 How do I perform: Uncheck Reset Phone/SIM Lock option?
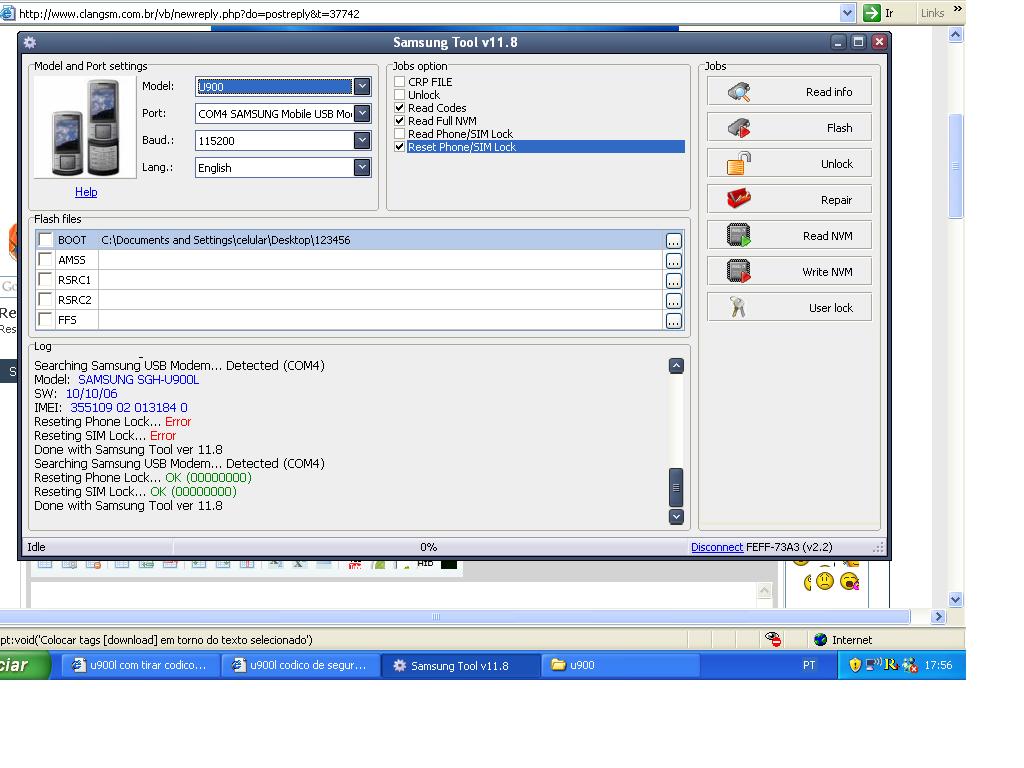(400, 147)
